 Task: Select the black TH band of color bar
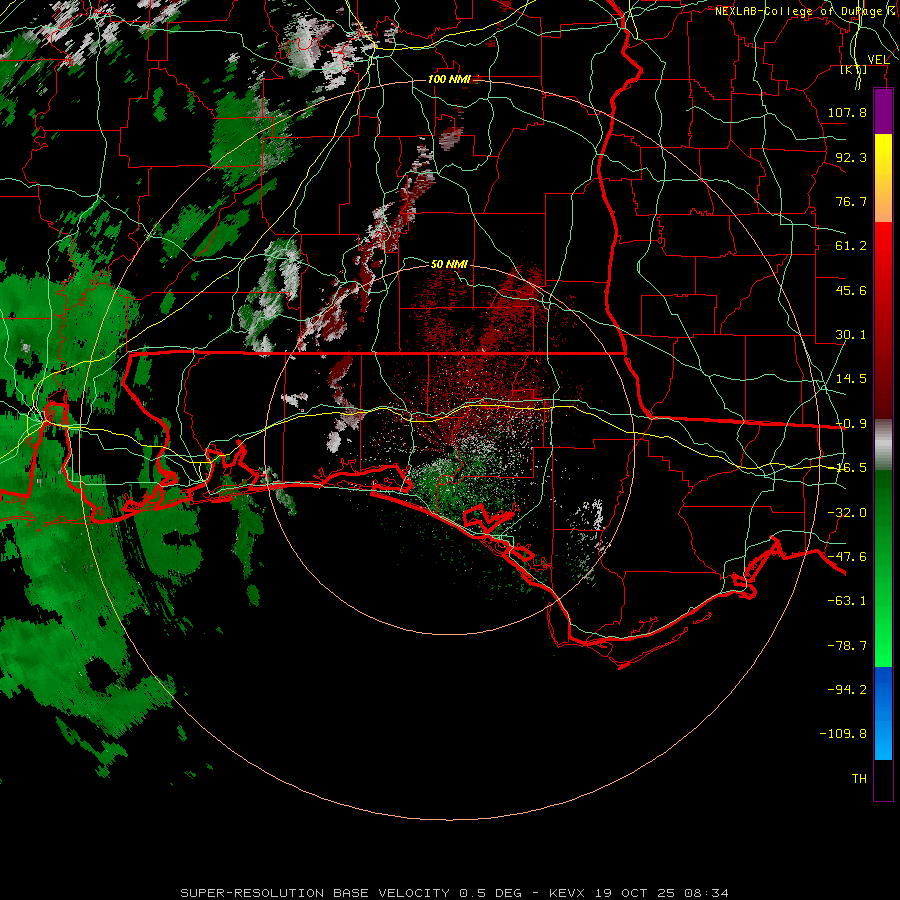(883, 780)
